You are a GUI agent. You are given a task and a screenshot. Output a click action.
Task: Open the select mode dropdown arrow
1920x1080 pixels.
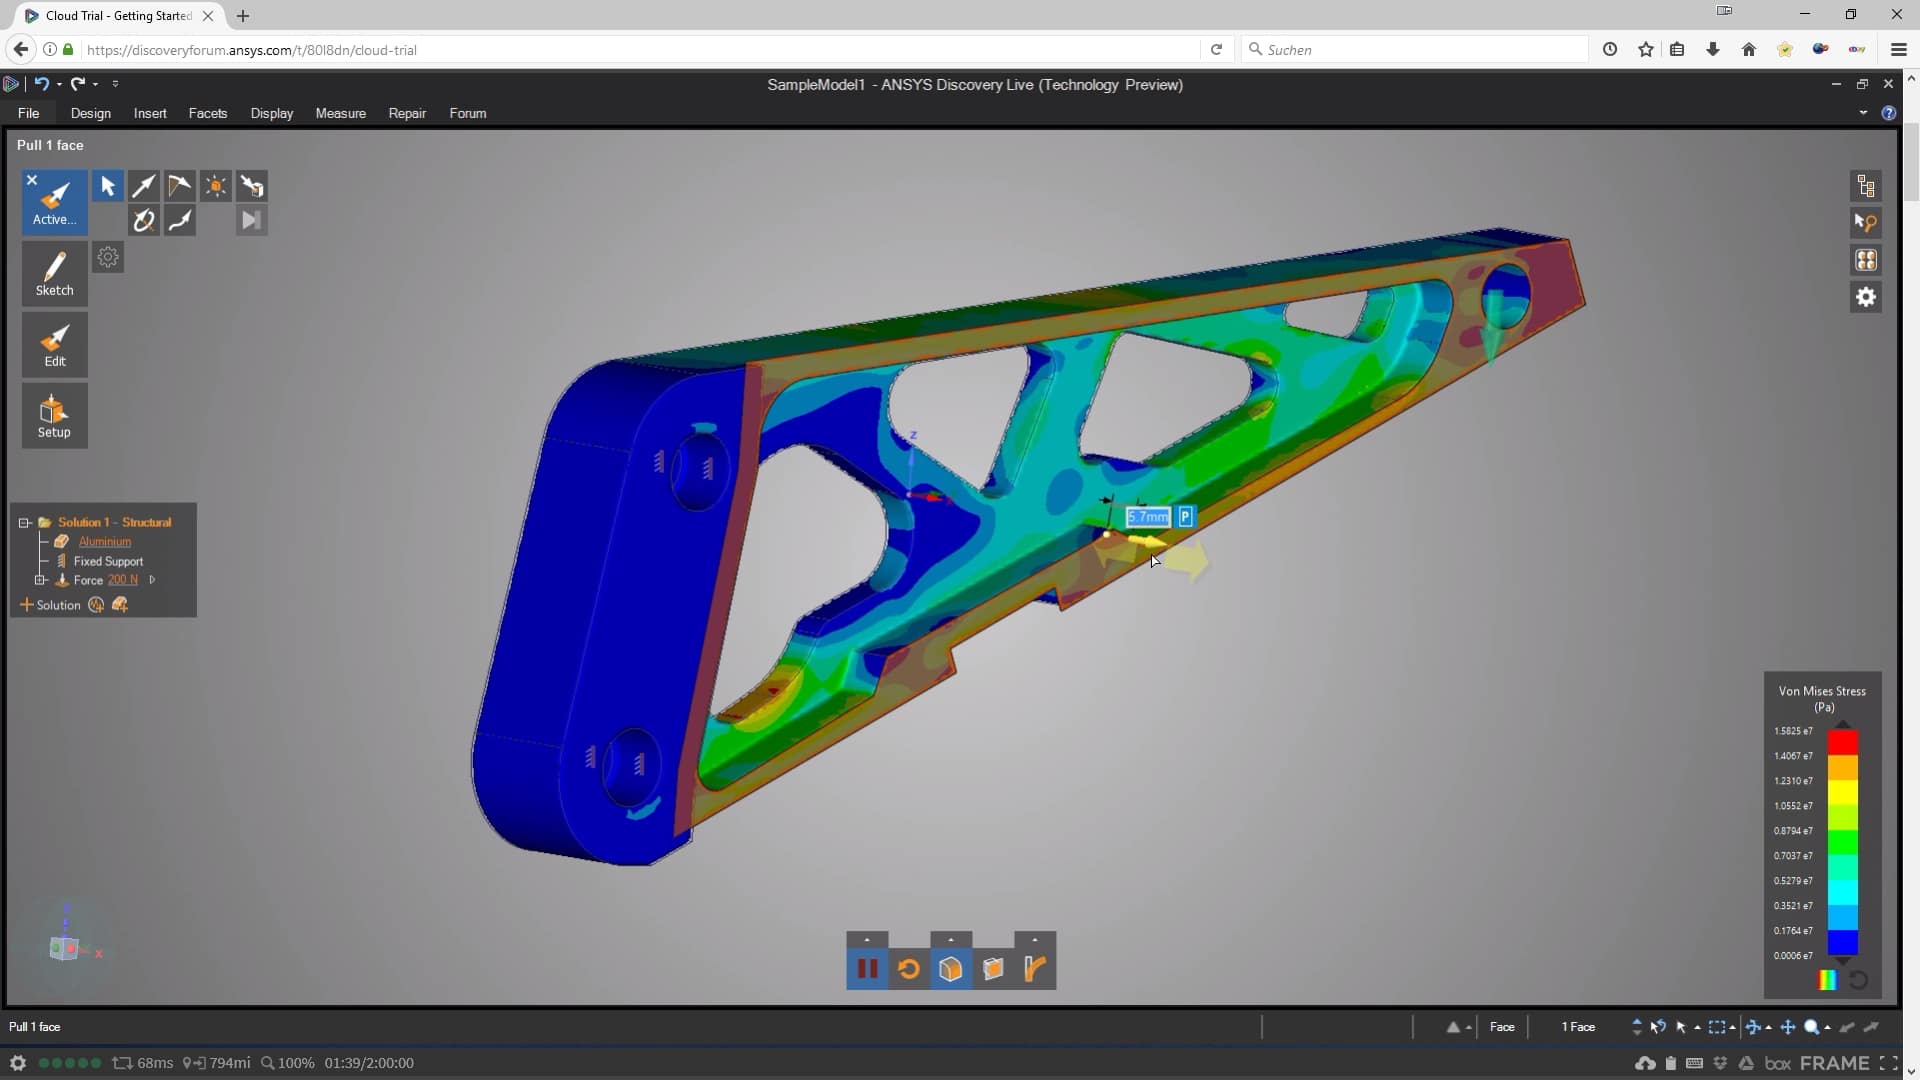coord(1697,1028)
